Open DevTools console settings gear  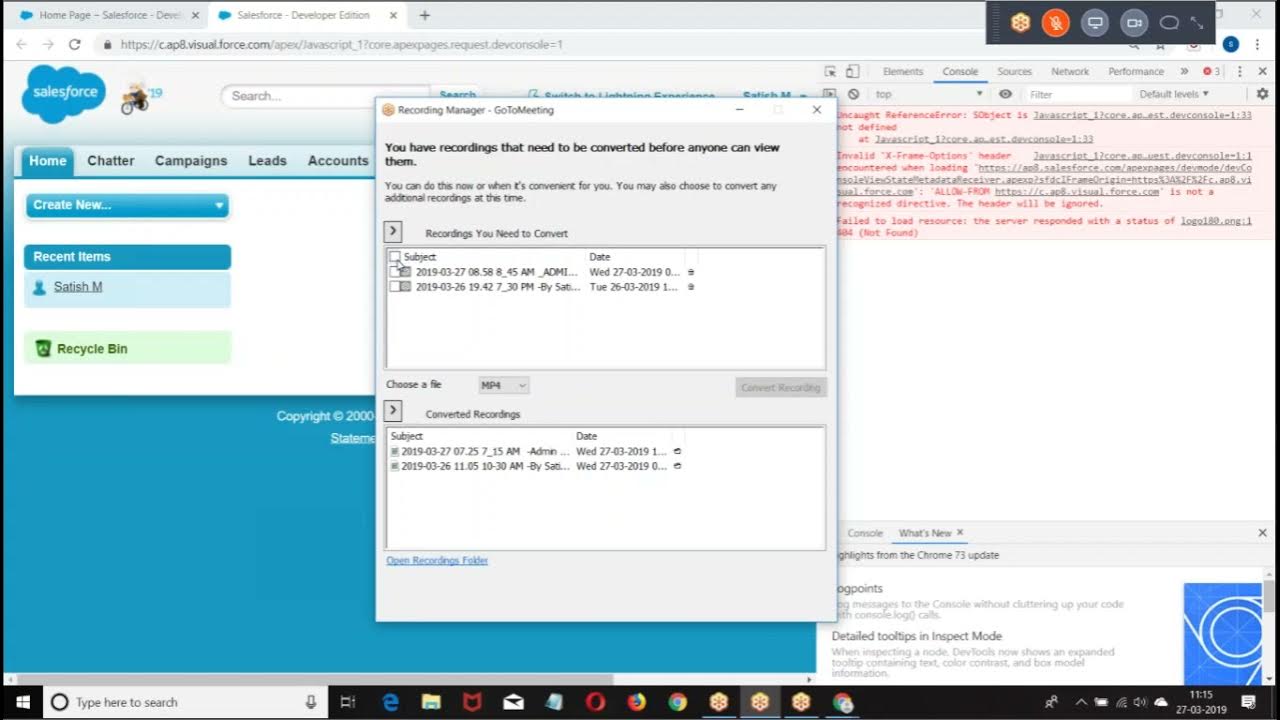pyautogui.click(x=1262, y=94)
